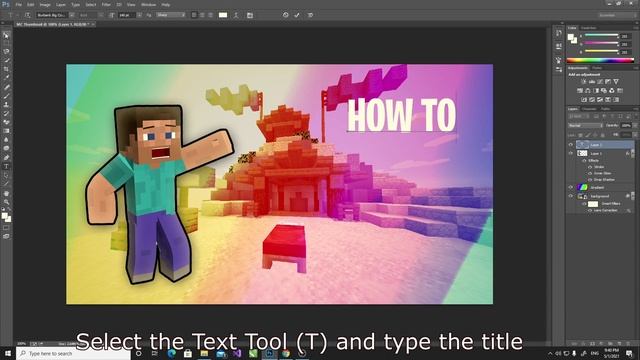Image resolution: width=640 pixels, height=360 pixels.
Task: Select the Pen tool
Action: 6,158
